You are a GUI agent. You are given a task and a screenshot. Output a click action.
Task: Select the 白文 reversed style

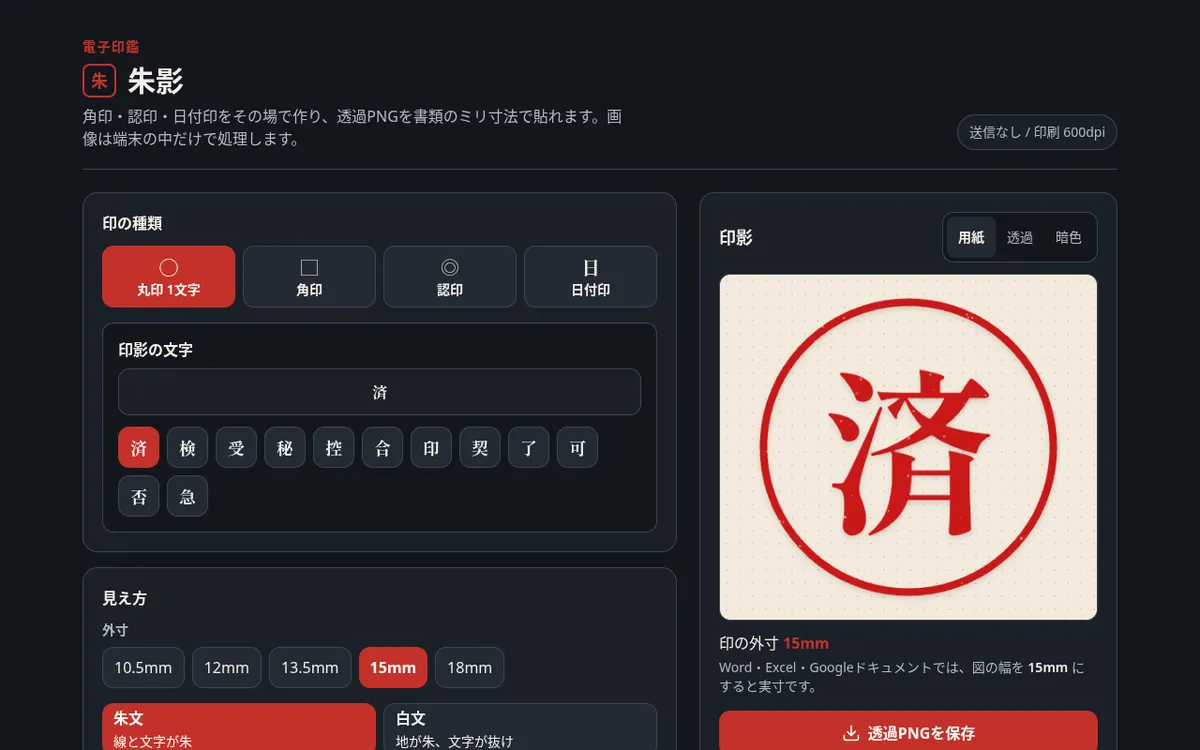point(520,727)
